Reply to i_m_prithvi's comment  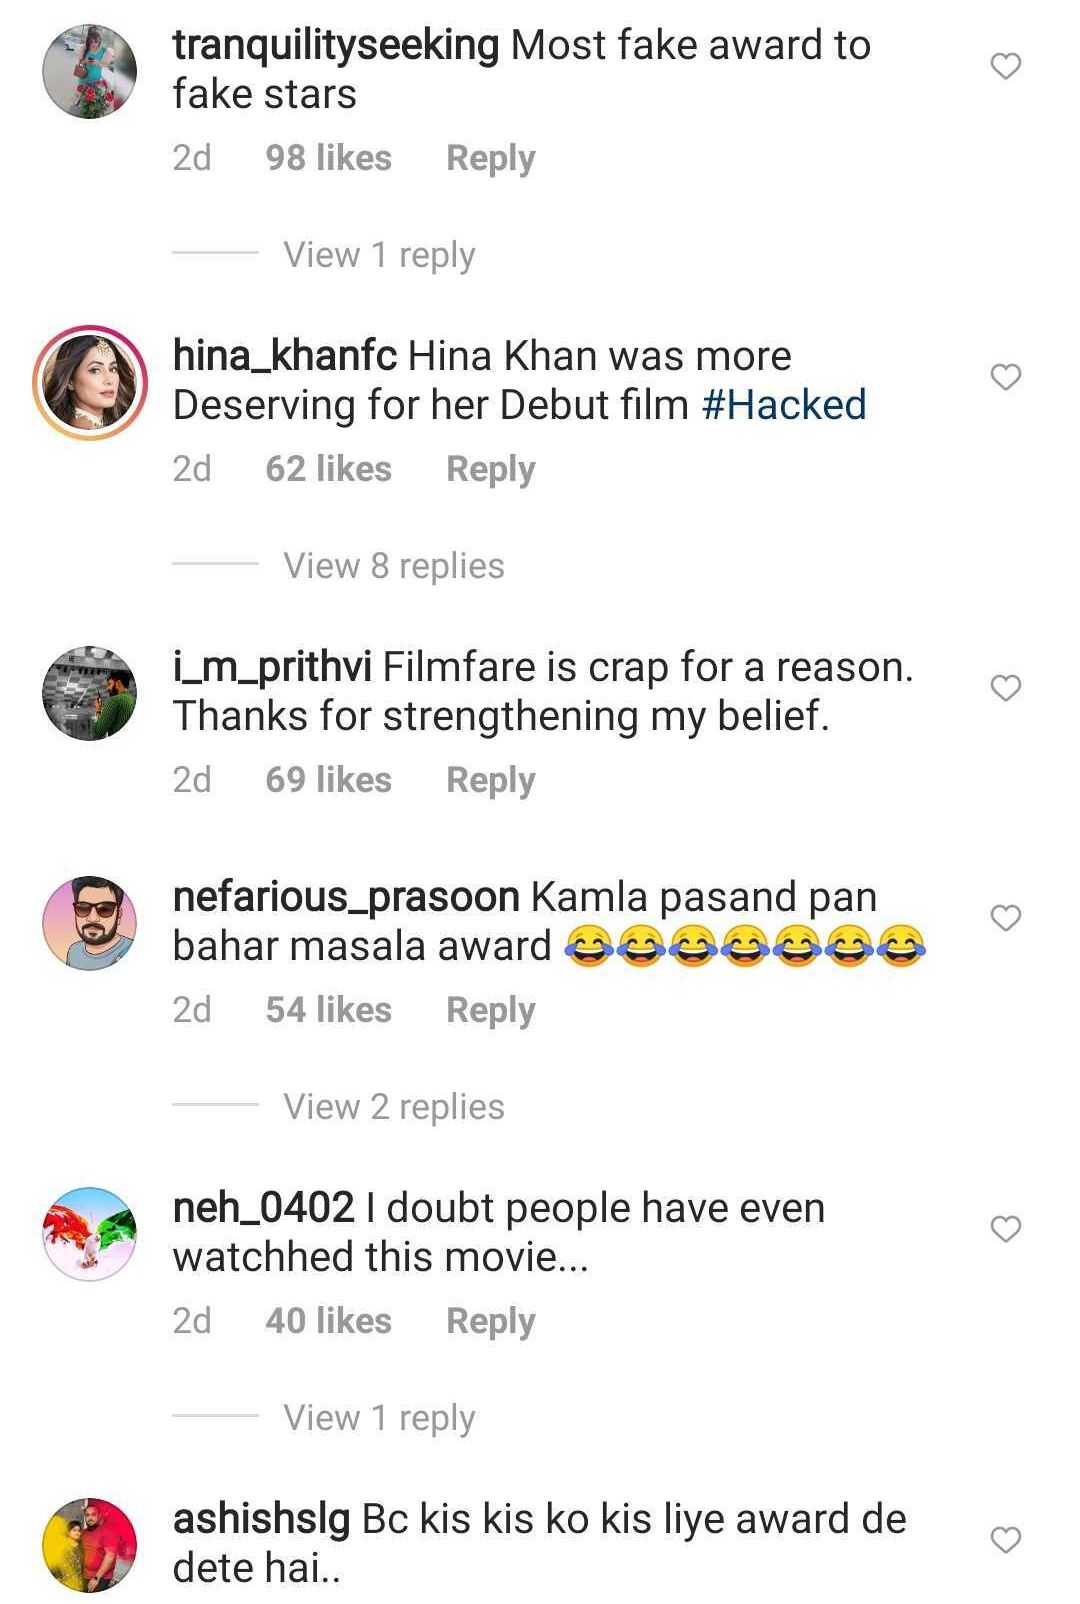[490, 779]
